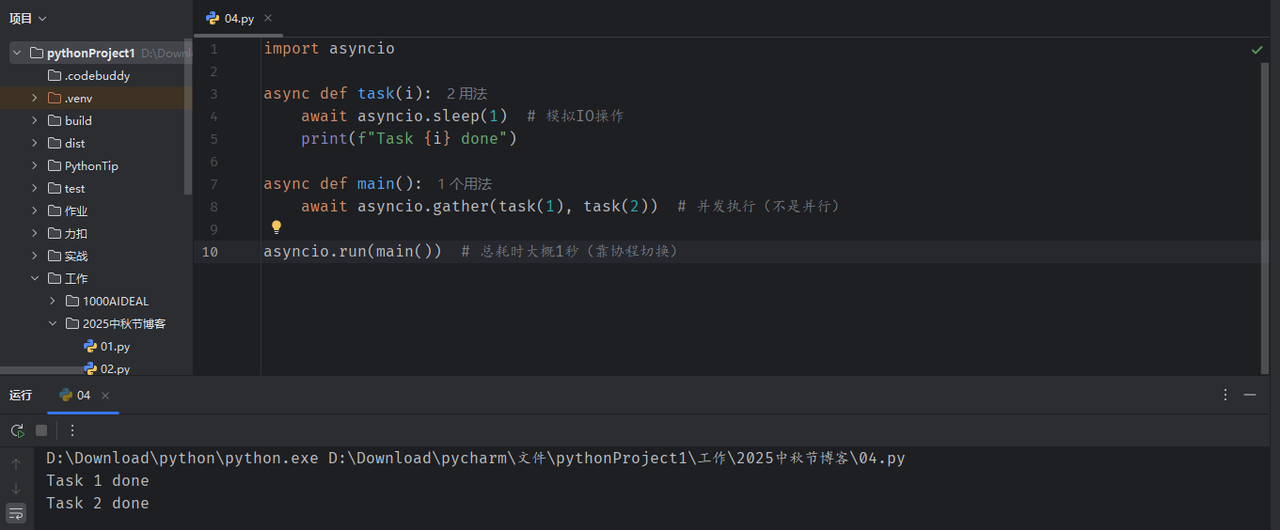Image resolution: width=1280 pixels, height=530 pixels.
Task: Click the "2 用法" usages hint
Action: coord(467,94)
